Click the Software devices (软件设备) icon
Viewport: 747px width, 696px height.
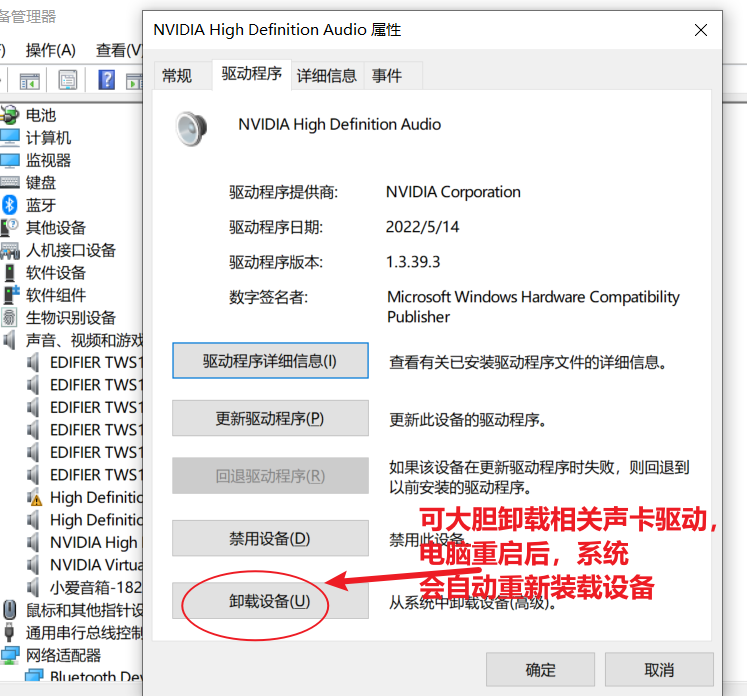point(10,272)
